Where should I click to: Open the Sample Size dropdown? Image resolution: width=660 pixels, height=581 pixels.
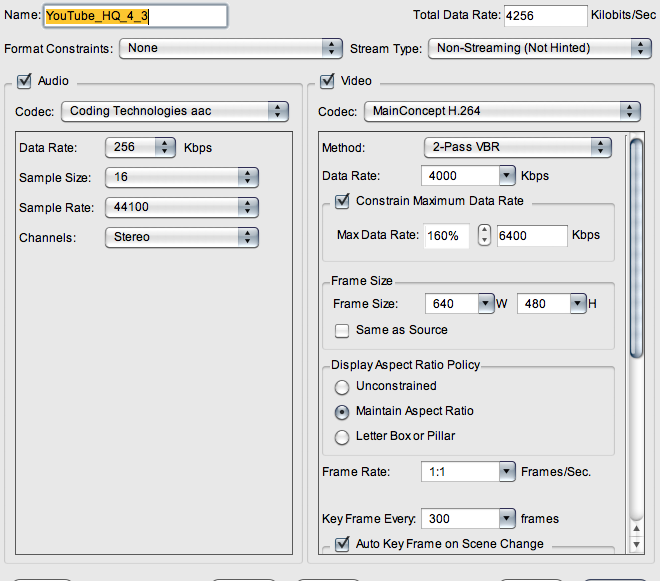[x=181, y=178]
